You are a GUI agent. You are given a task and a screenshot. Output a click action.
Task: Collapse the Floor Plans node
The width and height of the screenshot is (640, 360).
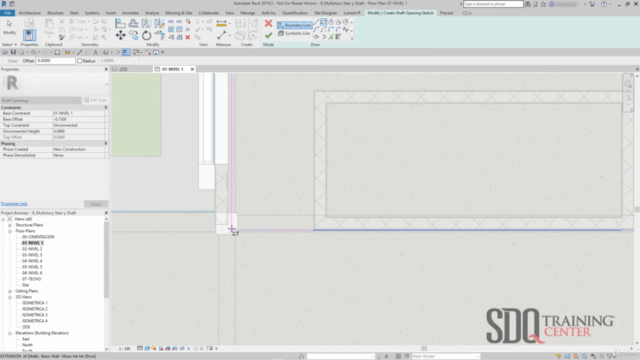click(x=10, y=231)
